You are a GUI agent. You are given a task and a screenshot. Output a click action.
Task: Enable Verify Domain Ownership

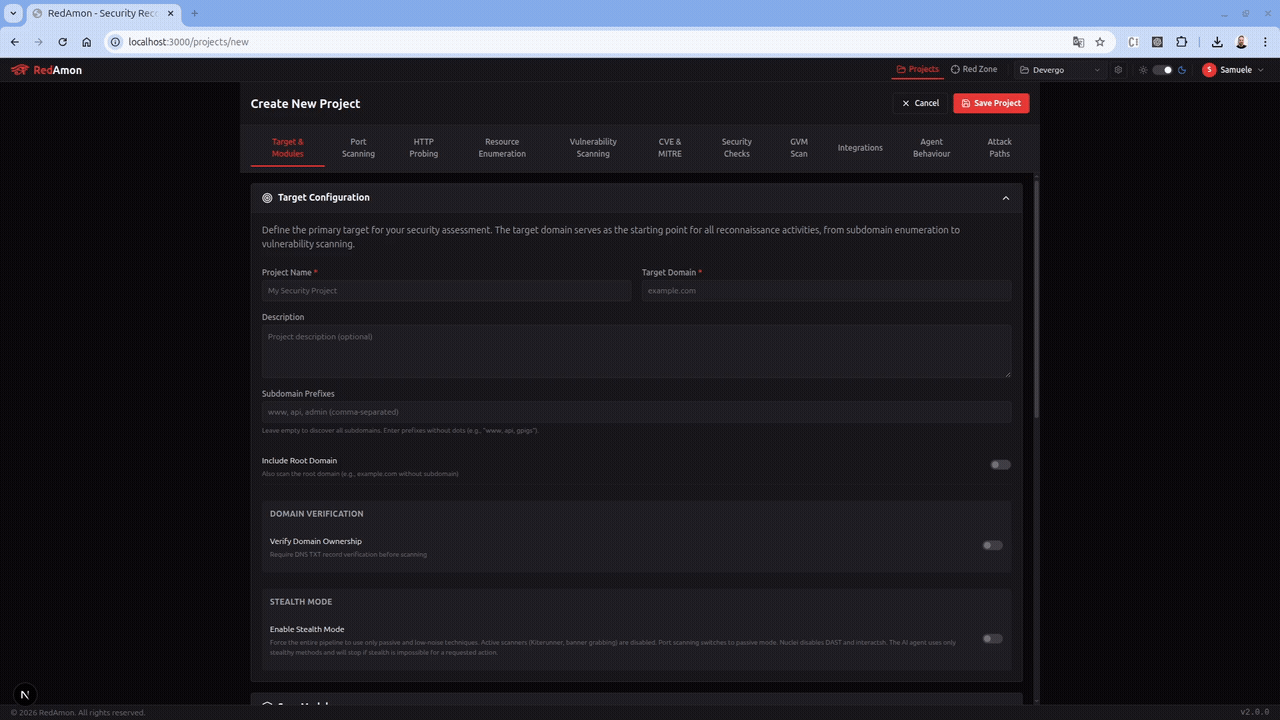click(x=991, y=545)
